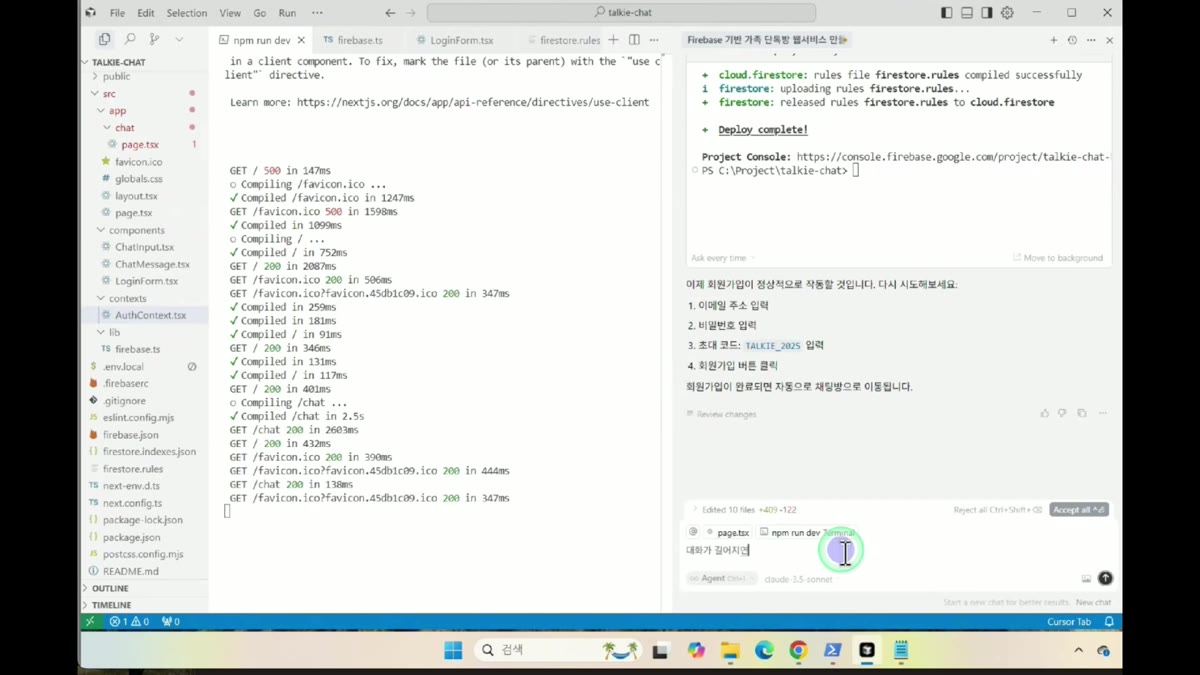Open the File menu
The height and width of the screenshot is (675, 1200).
(x=117, y=13)
